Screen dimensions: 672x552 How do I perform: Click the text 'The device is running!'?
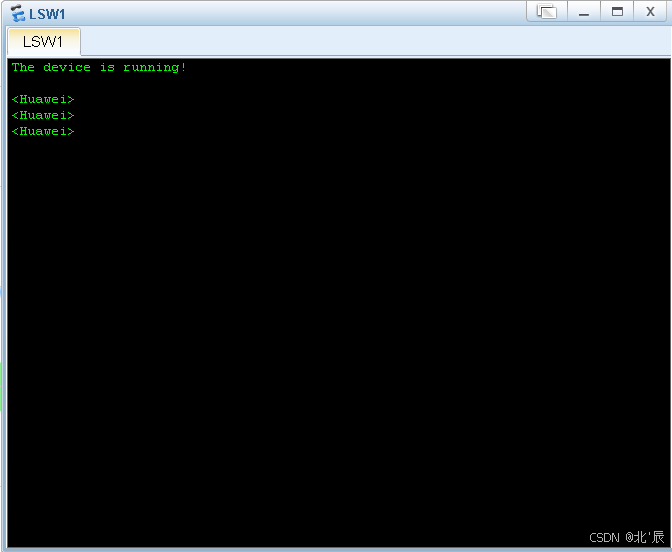coord(99,67)
